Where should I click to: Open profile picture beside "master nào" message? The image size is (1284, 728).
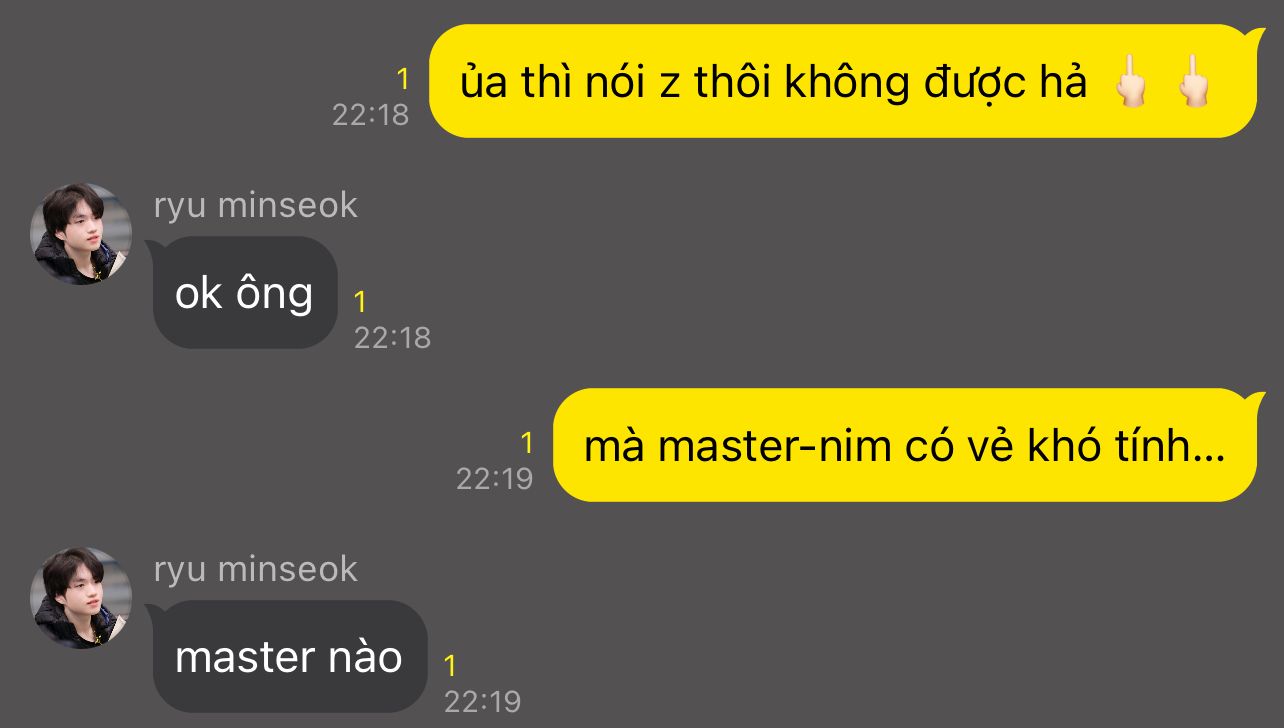pyautogui.click(x=81, y=598)
